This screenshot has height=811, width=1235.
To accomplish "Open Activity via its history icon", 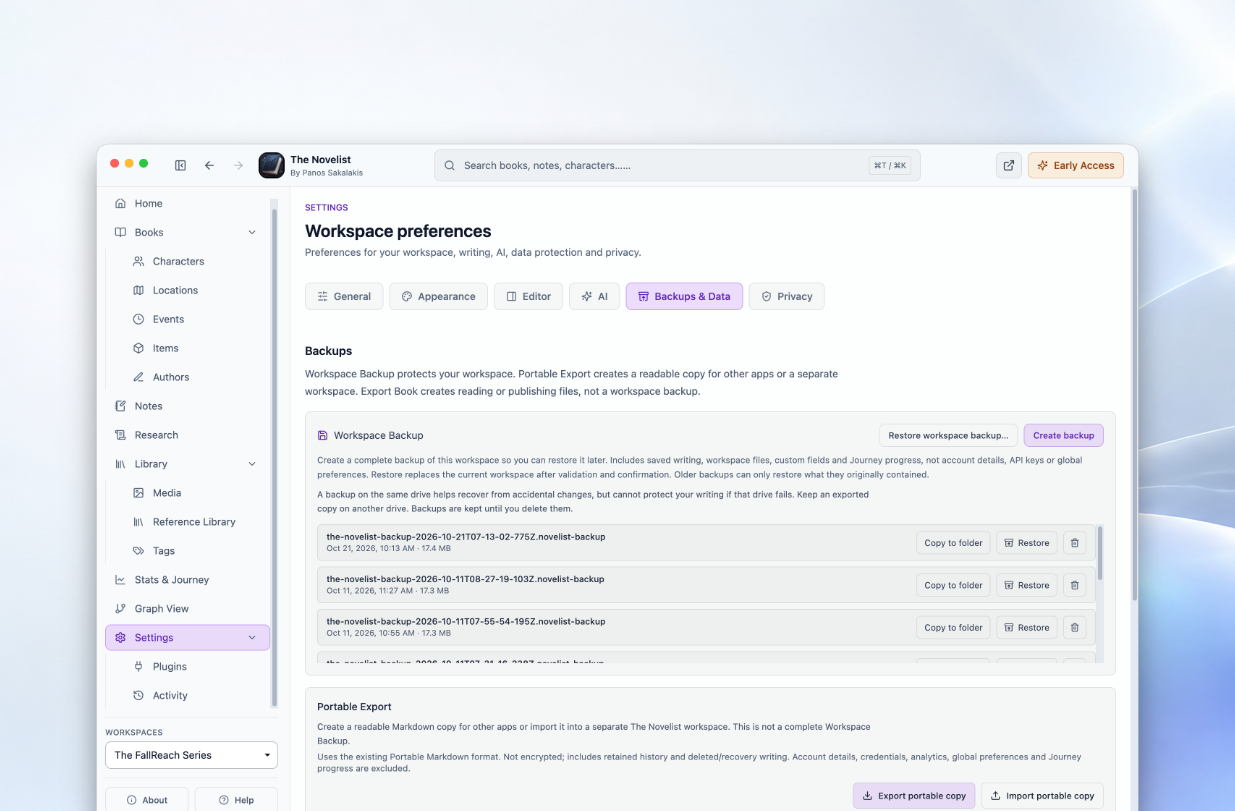I will click(x=138, y=695).
